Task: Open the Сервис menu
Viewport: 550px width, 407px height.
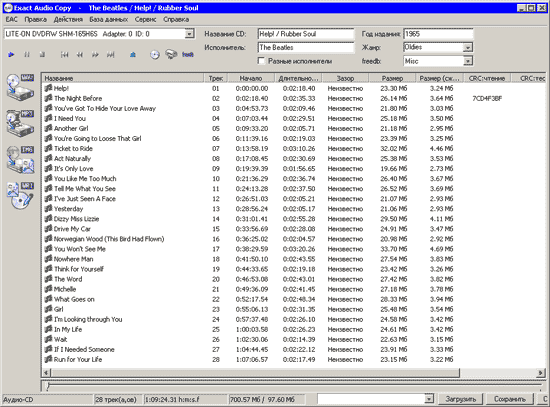Action: [x=145, y=19]
